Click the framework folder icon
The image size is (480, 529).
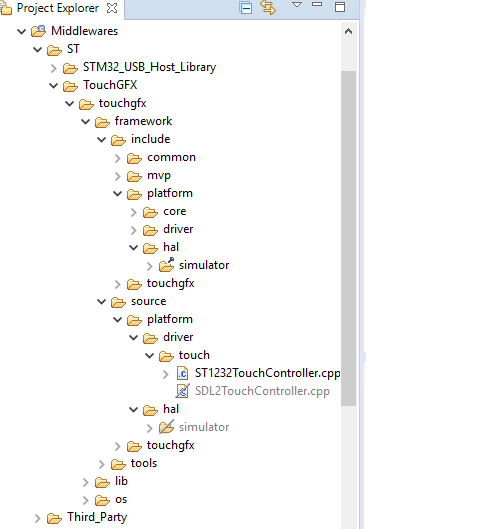tap(102, 122)
